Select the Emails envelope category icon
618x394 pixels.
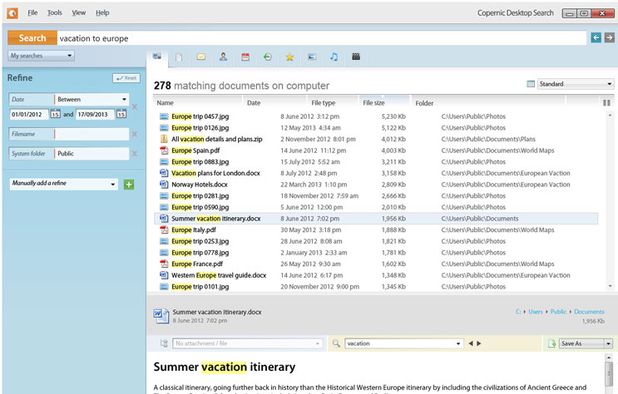(x=201, y=57)
